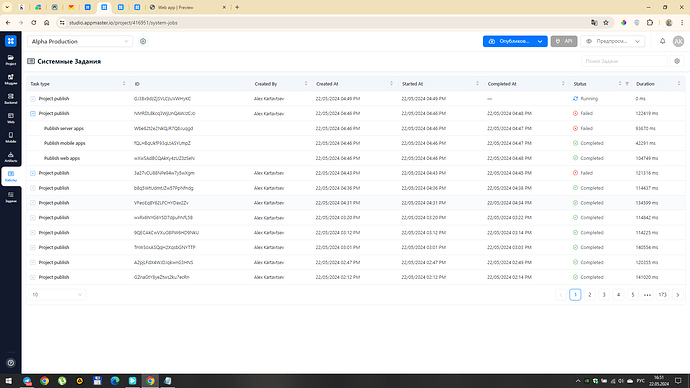This screenshot has width=690, height=388.
Task: Expand the running Project publish row
Action: click(33, 99)
